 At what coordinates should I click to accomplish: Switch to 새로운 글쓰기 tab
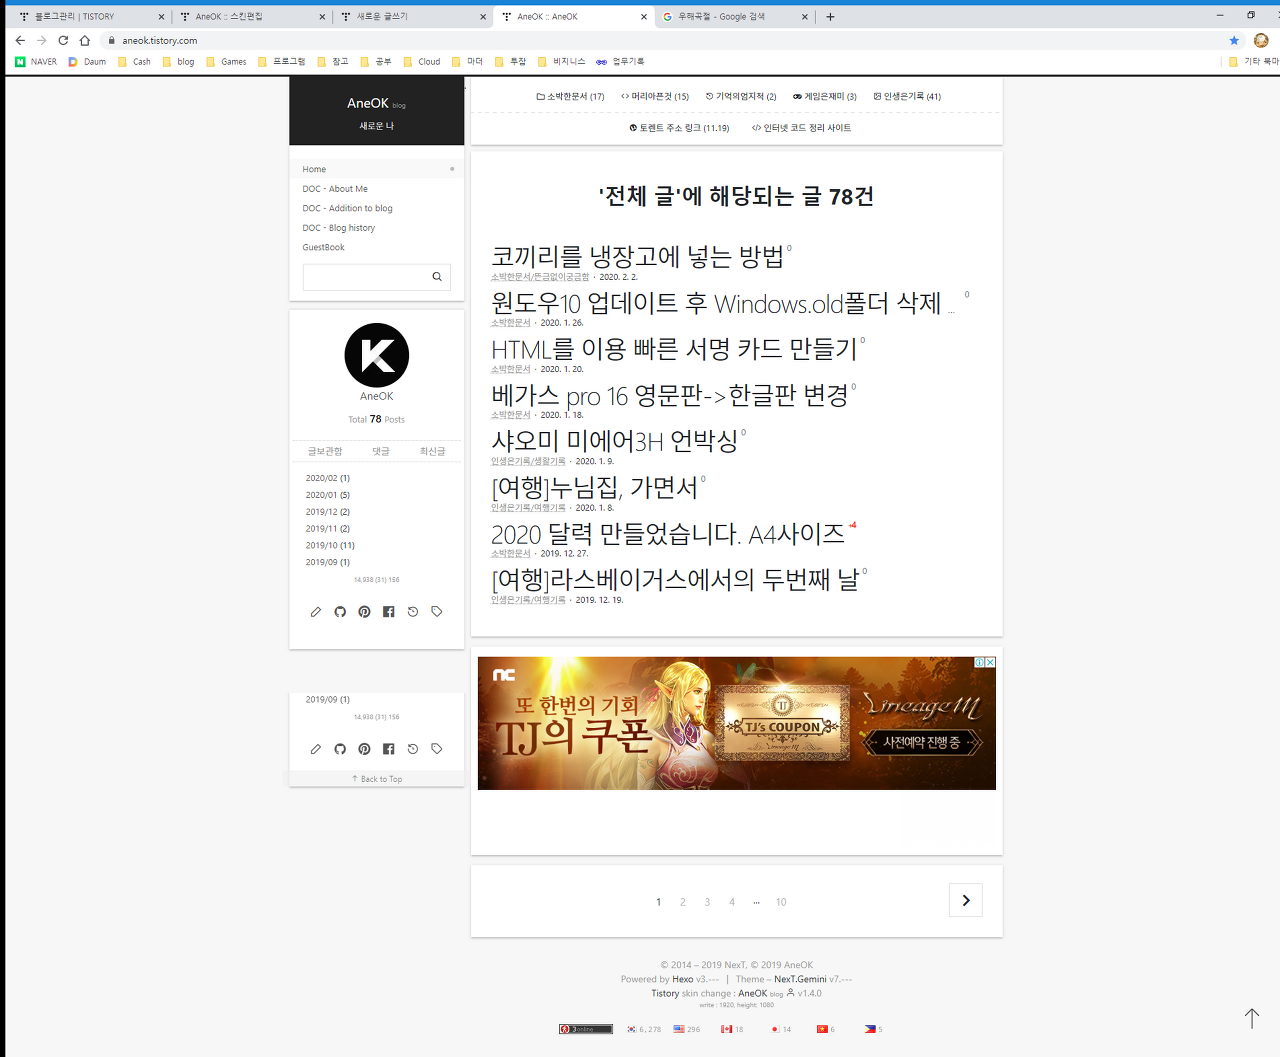click(412, 17)
